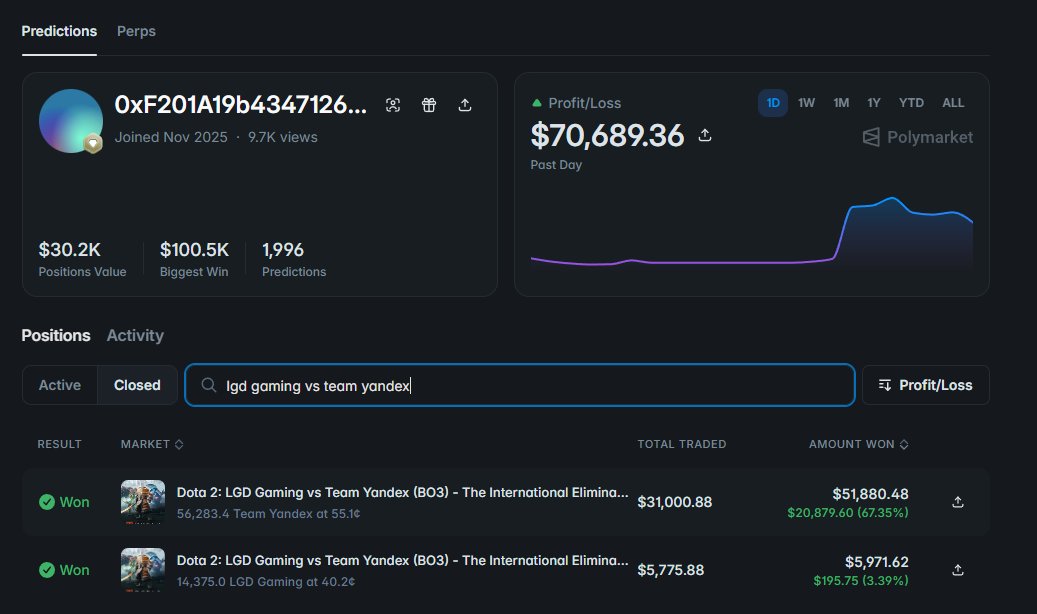
Task: Click the thumbnail of the Team Yandex position
Action: 143,502
